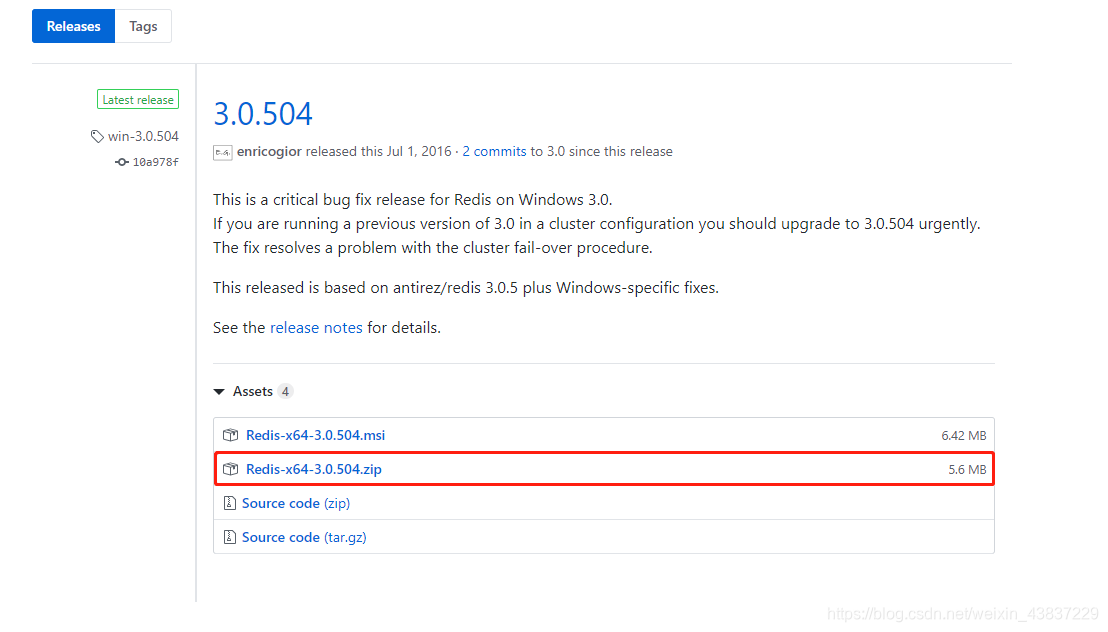Download Redis-x64-3.0.504.zip
1108x632 pixels.
coord(314,469)
